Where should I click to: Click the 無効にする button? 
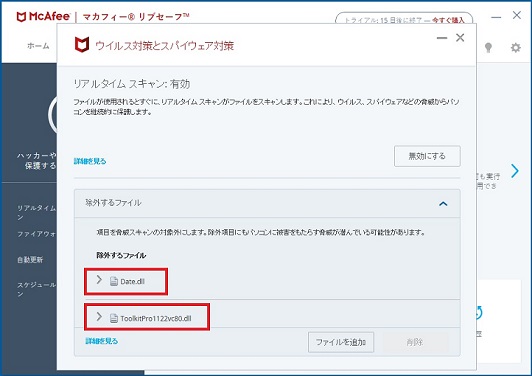(427, 156)
